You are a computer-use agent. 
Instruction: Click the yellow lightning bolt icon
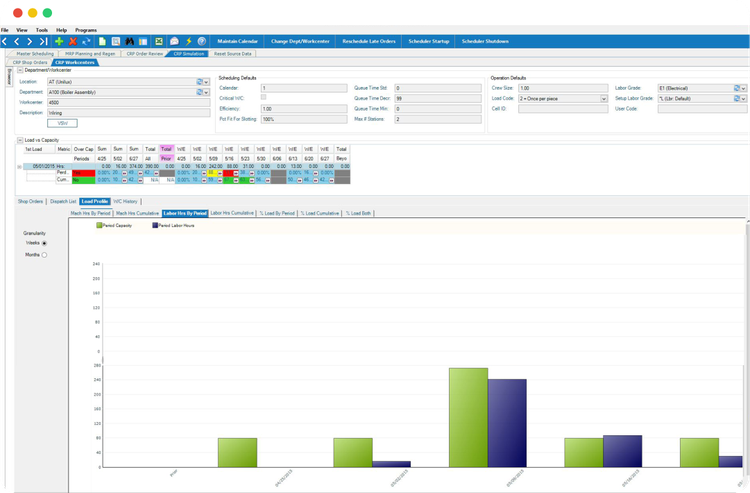click(x=189, y=41)
